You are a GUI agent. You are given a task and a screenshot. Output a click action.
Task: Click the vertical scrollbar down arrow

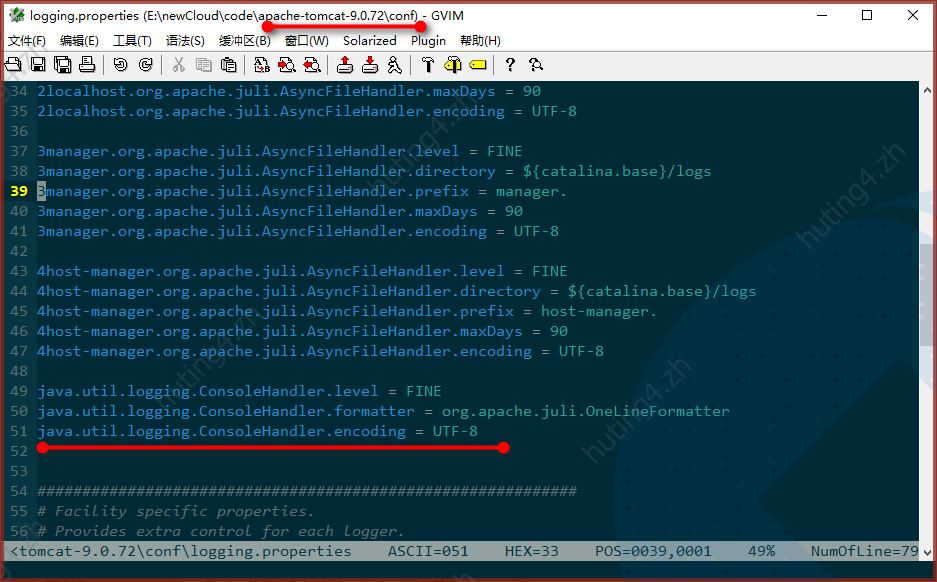point(927,552)
